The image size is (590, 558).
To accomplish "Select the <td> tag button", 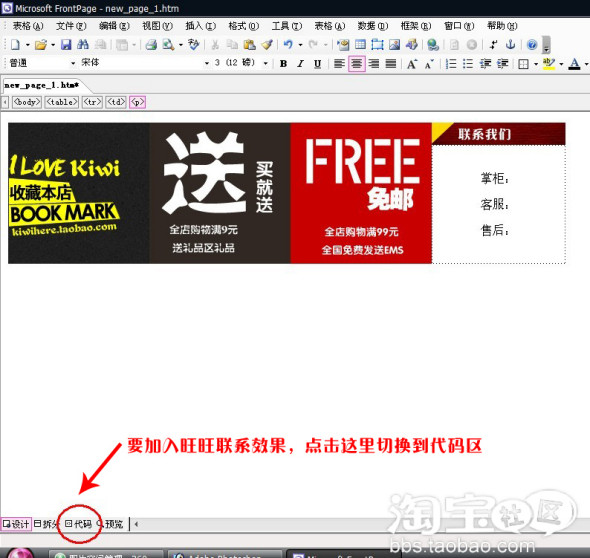I will (x=116, y=102).
